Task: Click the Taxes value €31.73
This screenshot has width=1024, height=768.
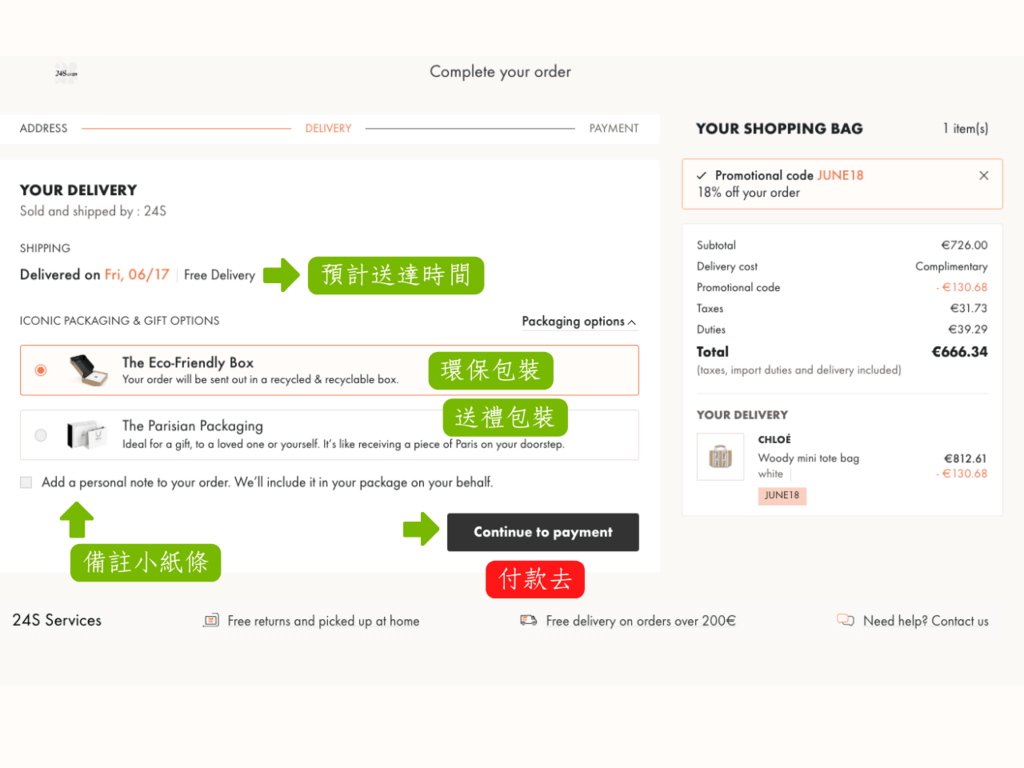Action: (968, 308)
